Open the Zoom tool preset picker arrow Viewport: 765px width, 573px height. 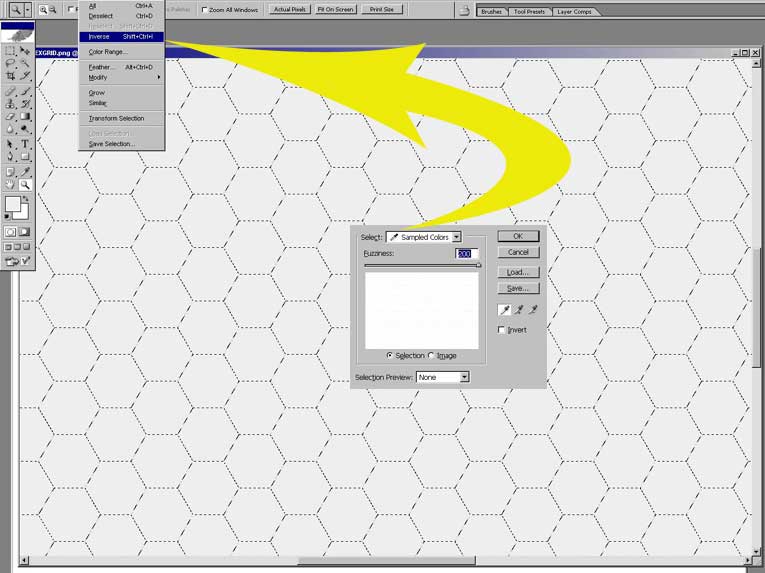(x=28, y=9)
